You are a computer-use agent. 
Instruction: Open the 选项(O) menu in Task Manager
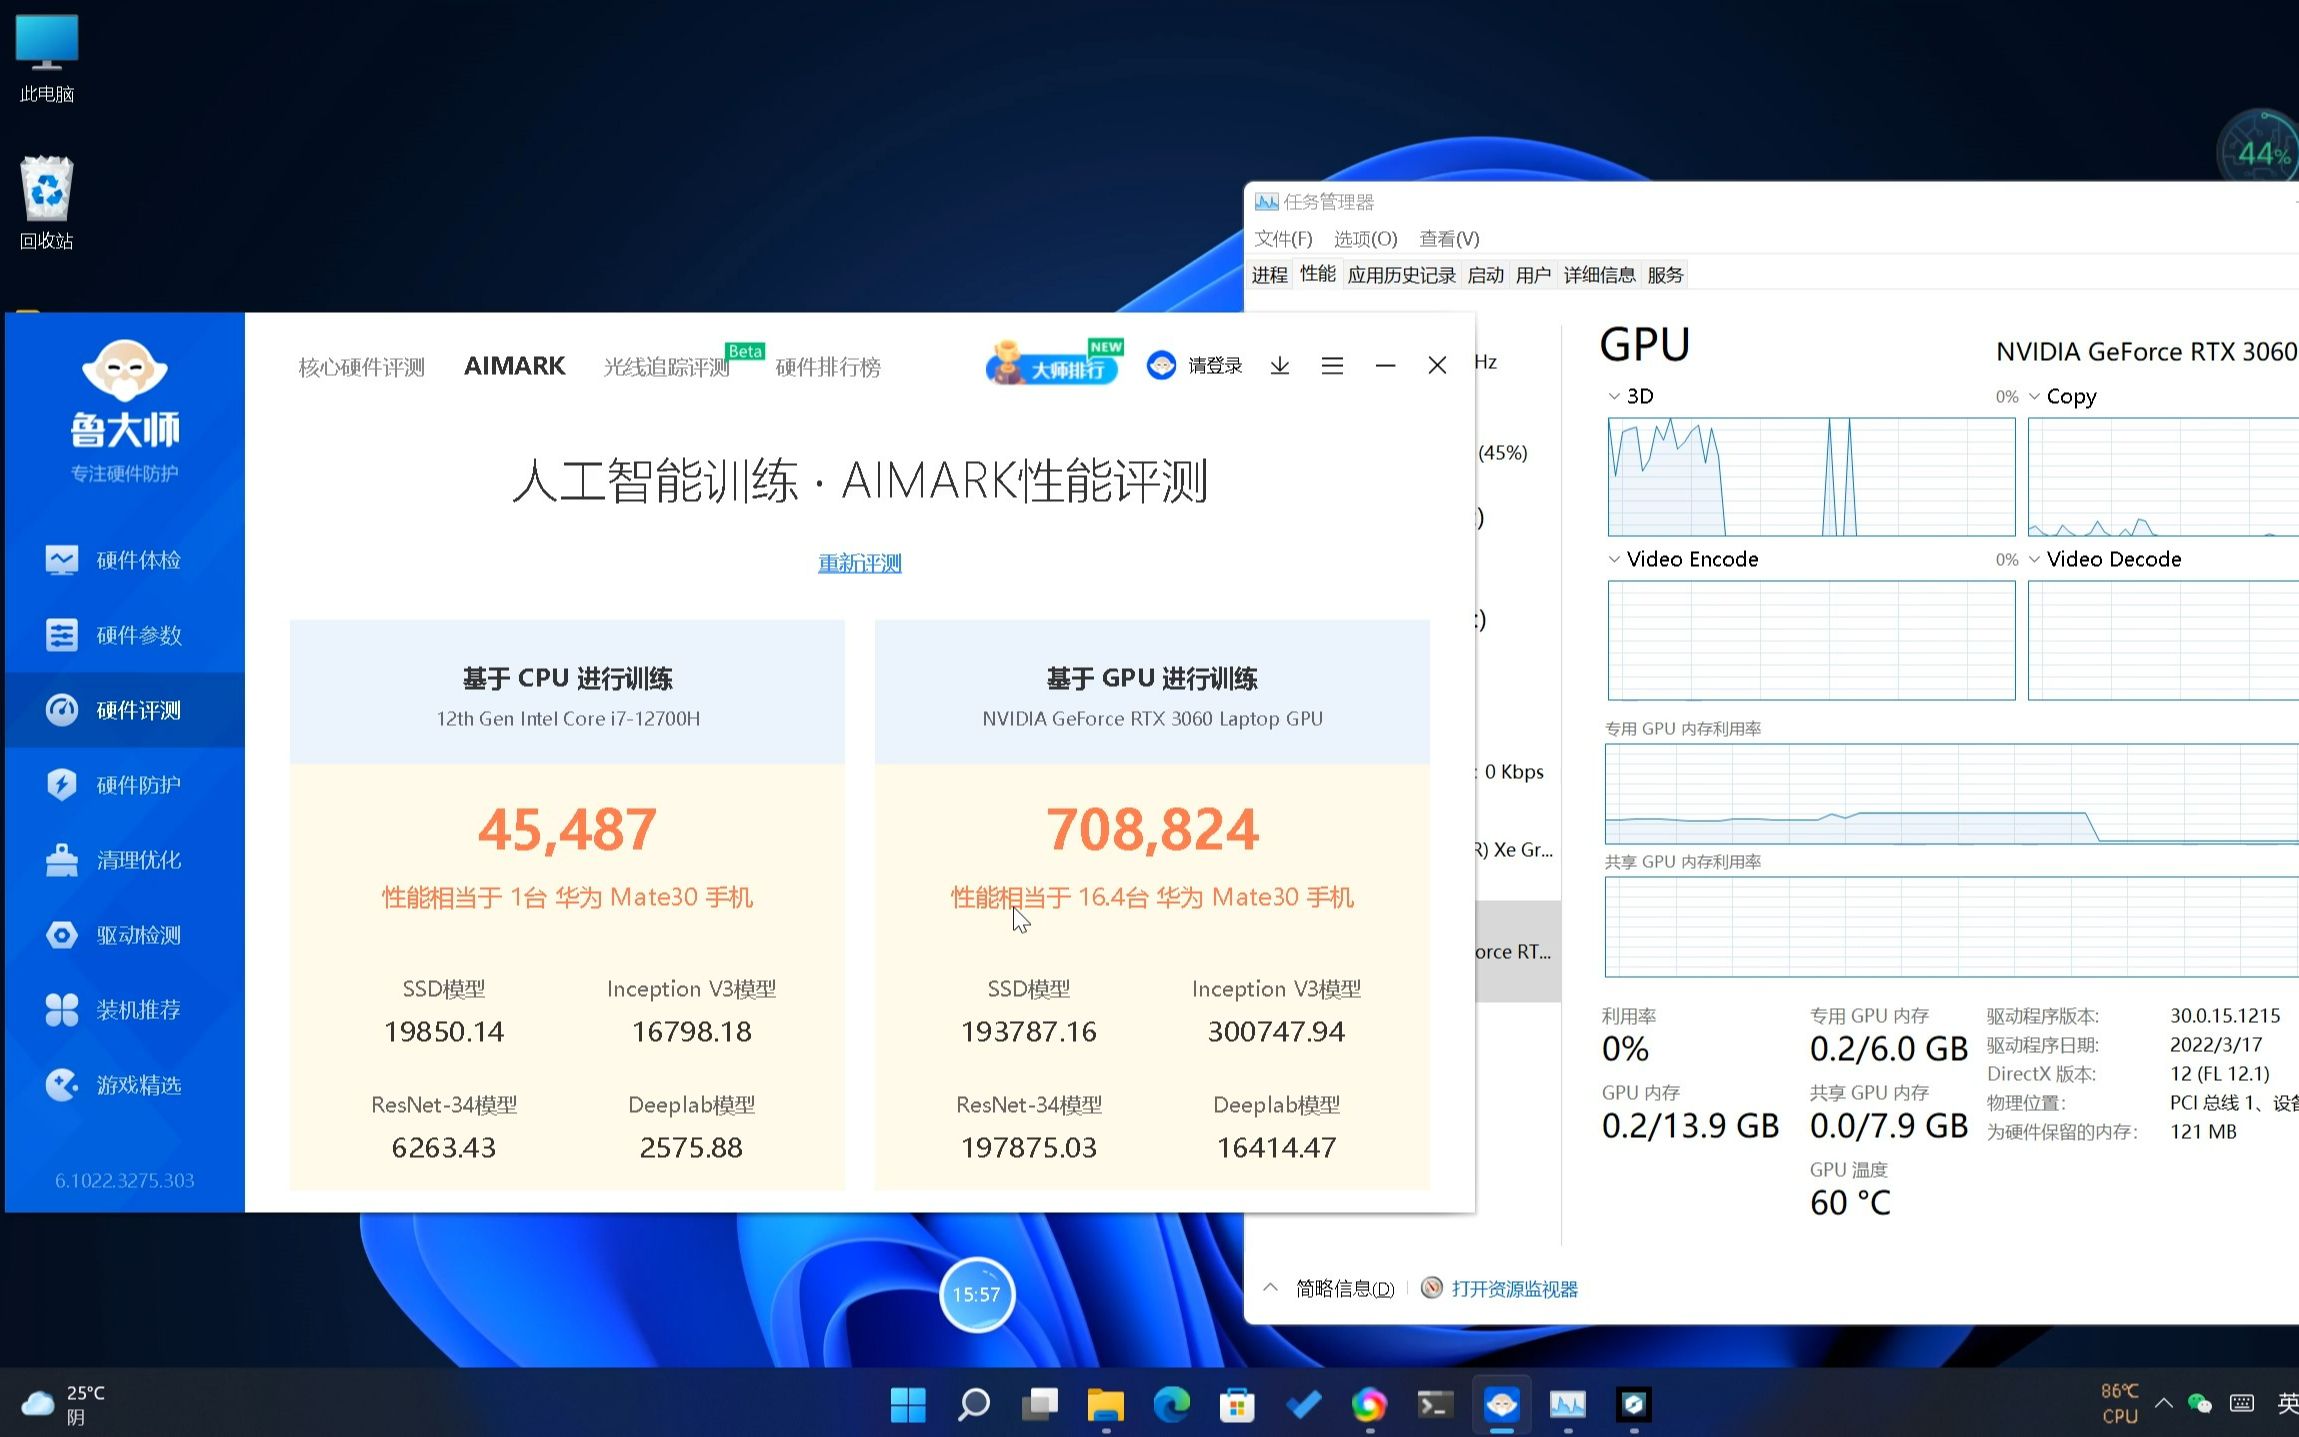pyautogui.click(x=1365, y=238)
